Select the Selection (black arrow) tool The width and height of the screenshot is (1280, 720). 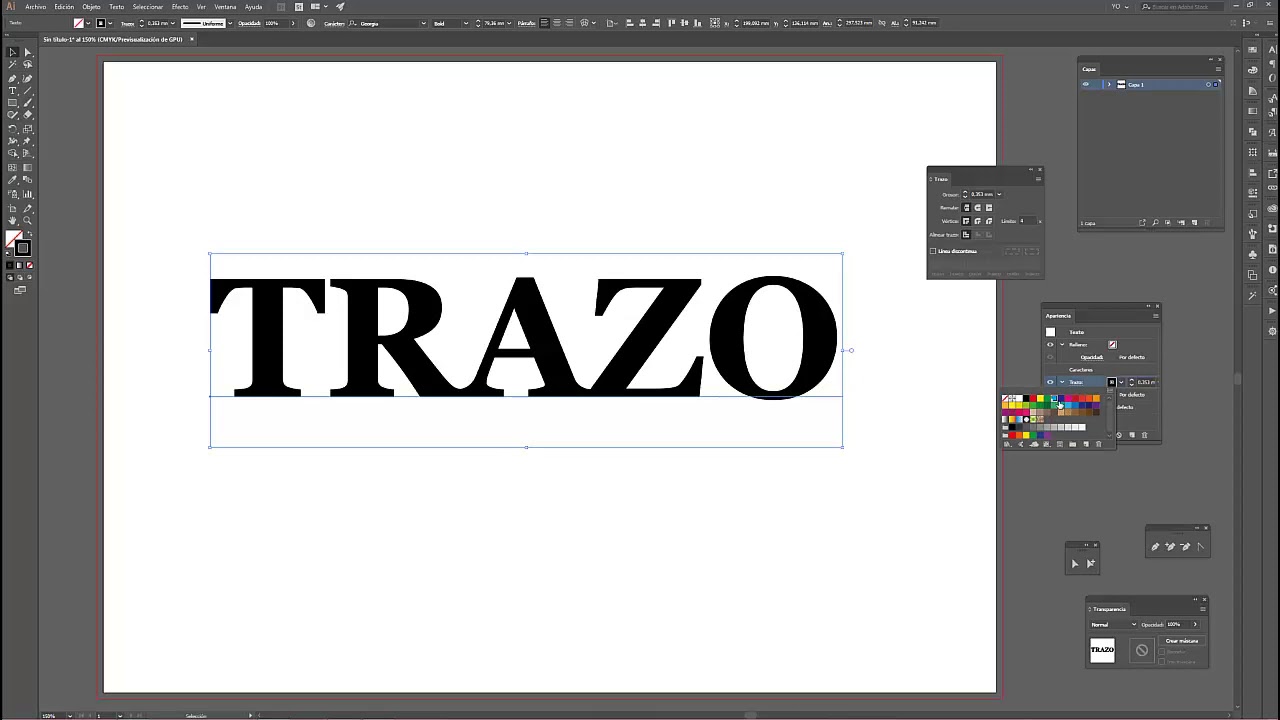pyautogui.click(x=13, y=52)
